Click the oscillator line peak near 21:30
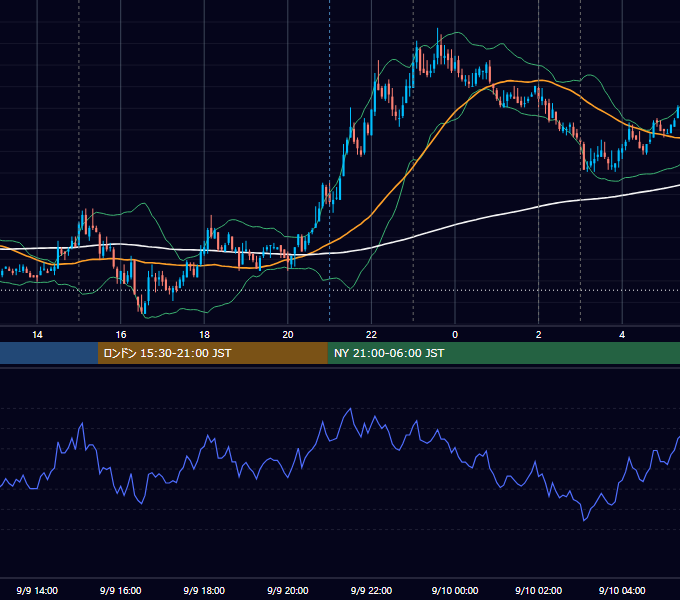The height and width of the screenshot is (600, 680). pos(350,409)
